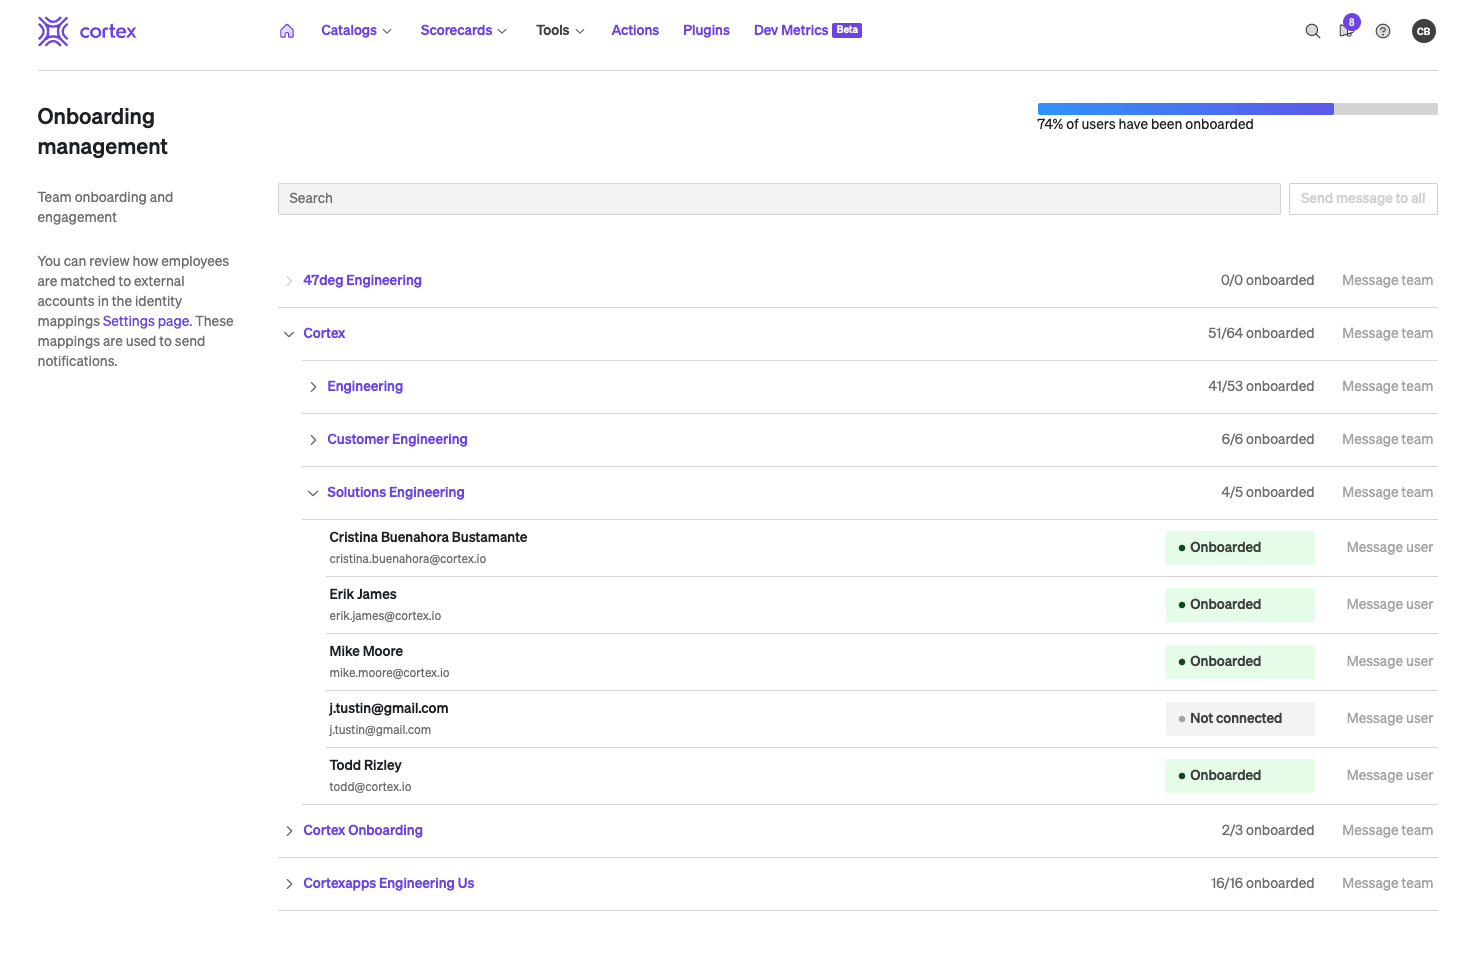The image size is (1477, 962).
Task: Open the Scorecards dropdown menu
Action: 463,31
